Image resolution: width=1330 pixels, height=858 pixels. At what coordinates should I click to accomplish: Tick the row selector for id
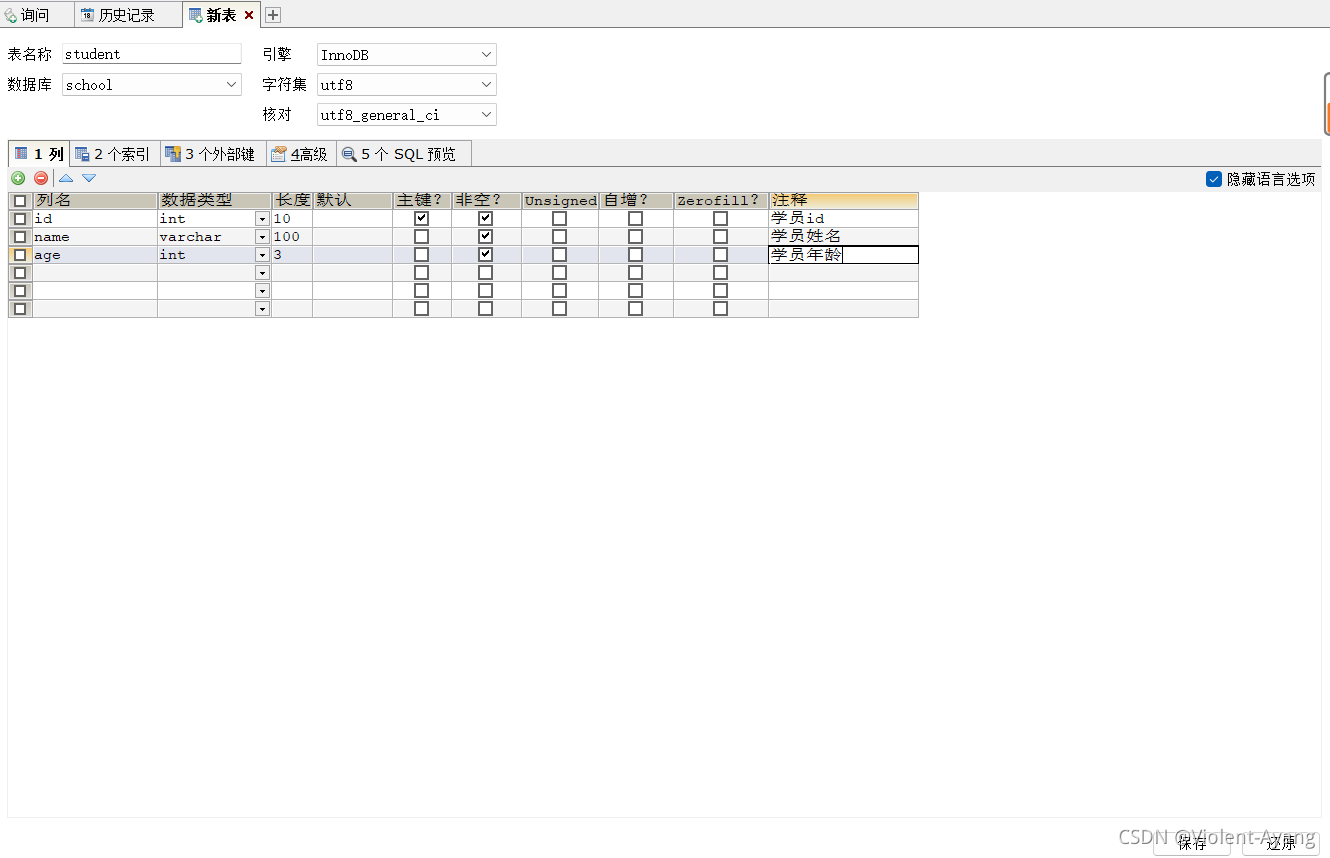pos(20,218)
